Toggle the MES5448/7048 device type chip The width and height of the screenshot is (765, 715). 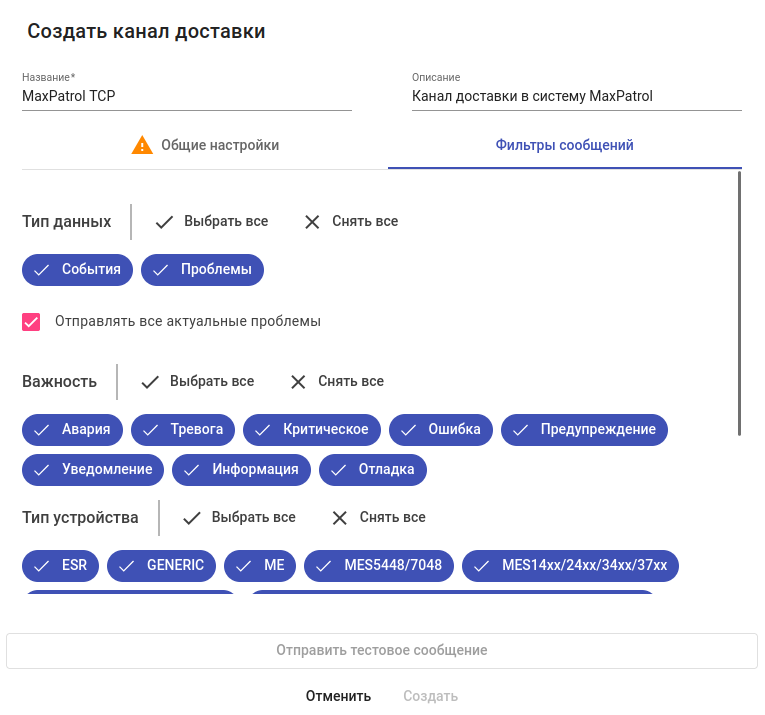[379, 566]
